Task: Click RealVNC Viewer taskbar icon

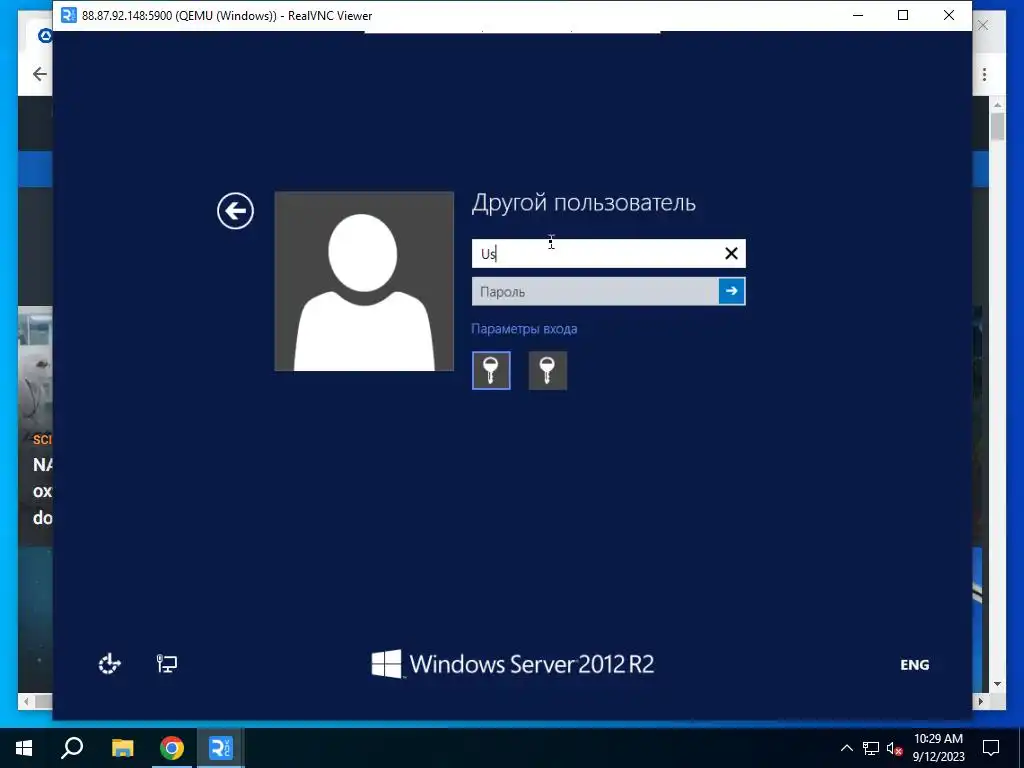Action: (x=221, y=748)
